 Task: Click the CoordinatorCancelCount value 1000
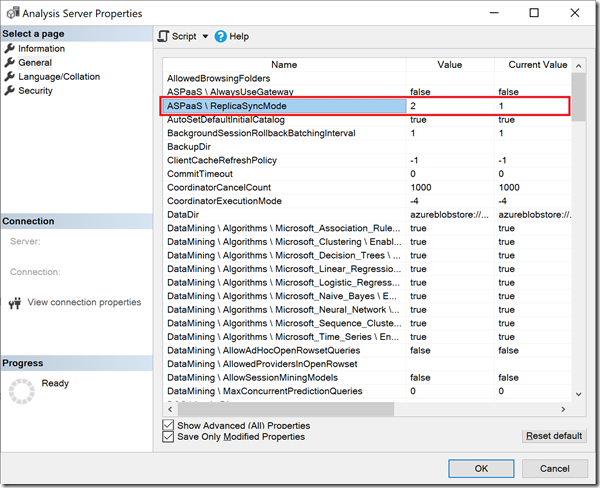tap(421, 188)
